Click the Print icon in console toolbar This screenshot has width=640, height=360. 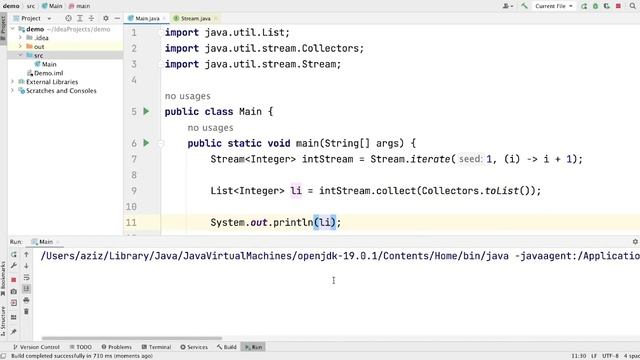tap(27, 300)
